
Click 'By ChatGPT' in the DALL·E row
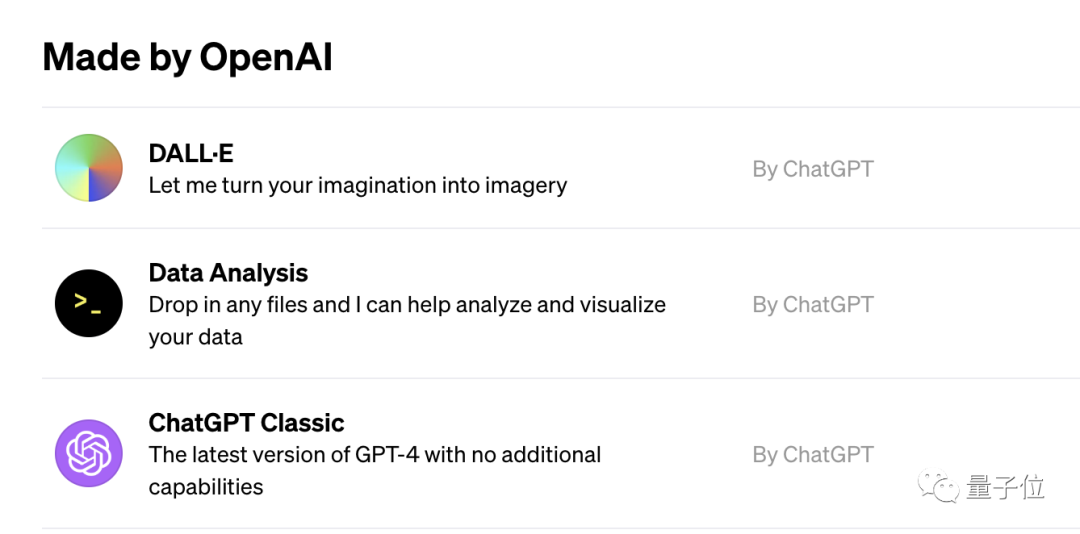813,169
